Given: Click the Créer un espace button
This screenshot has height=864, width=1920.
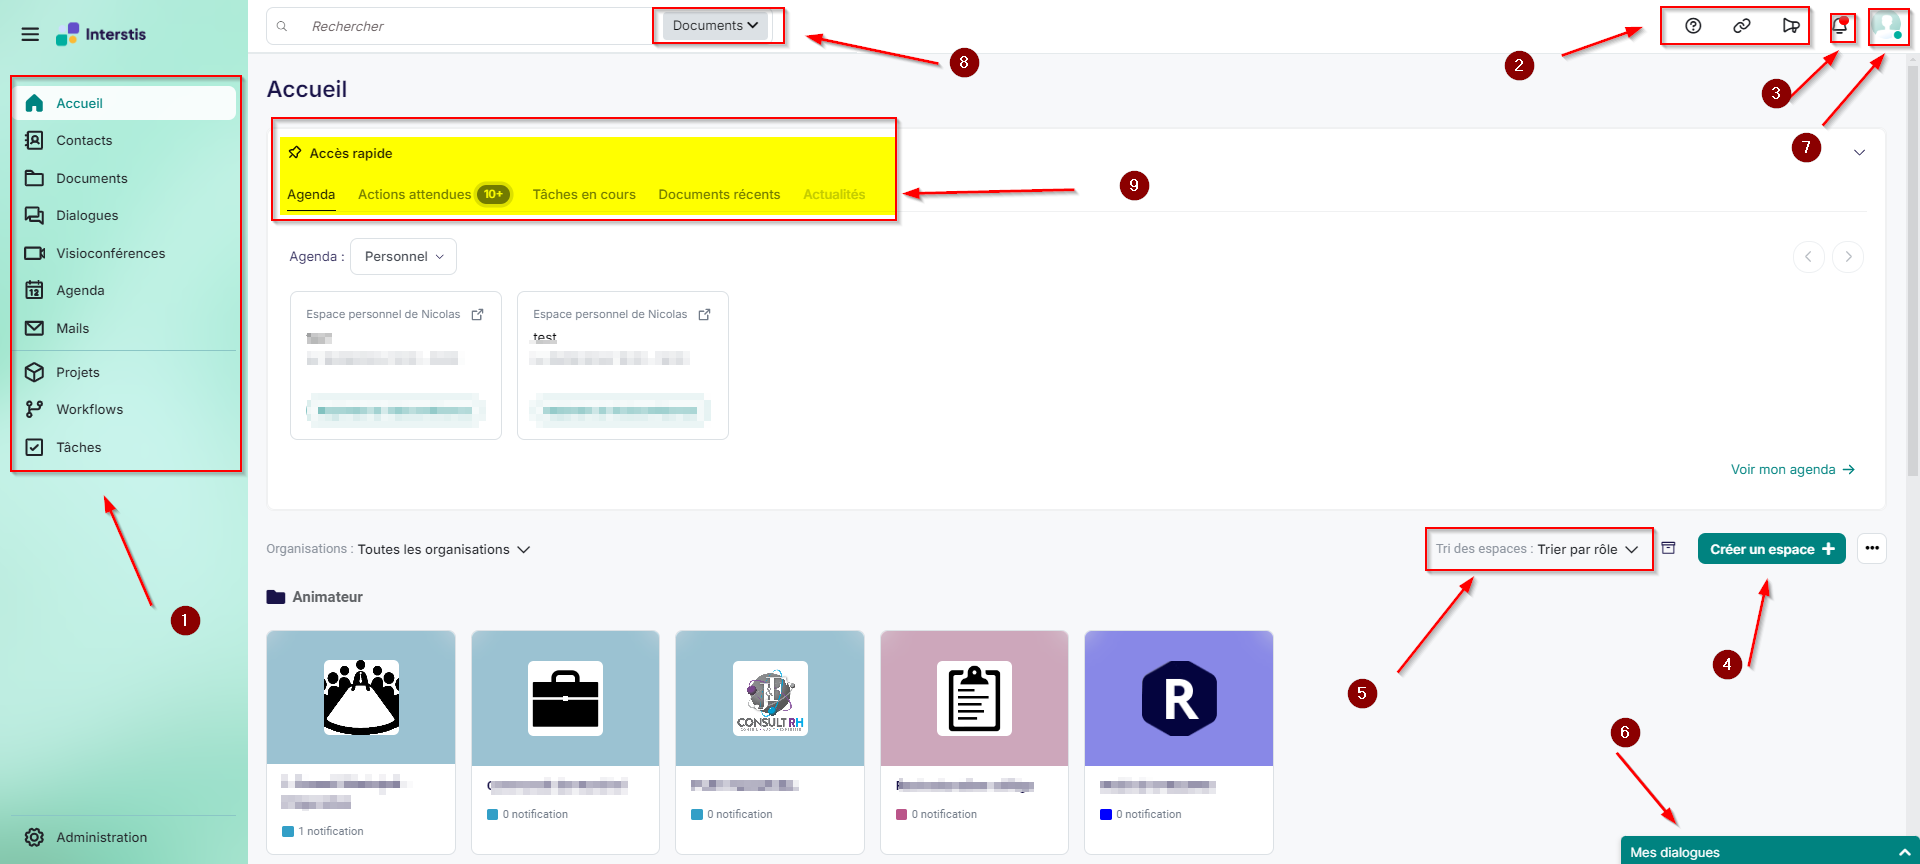Looking at the screenshot, I should tap(1770, 549).
